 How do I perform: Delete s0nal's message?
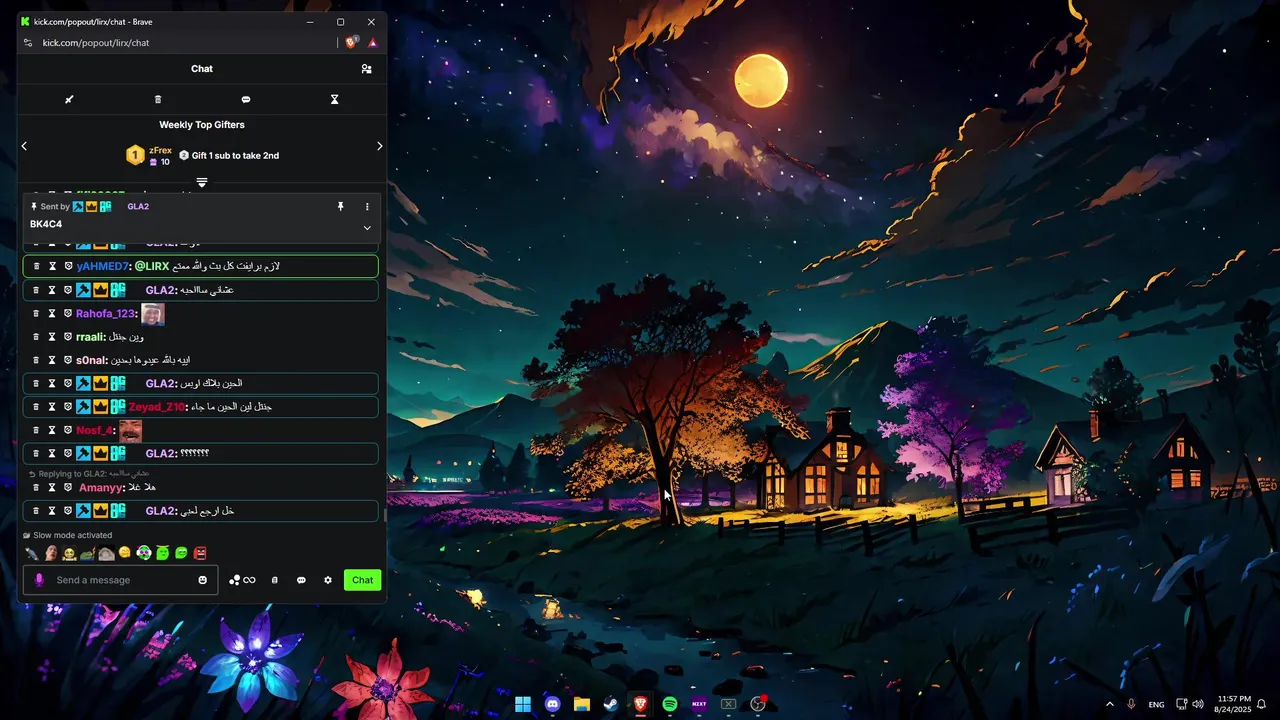(x=37, y=360)
